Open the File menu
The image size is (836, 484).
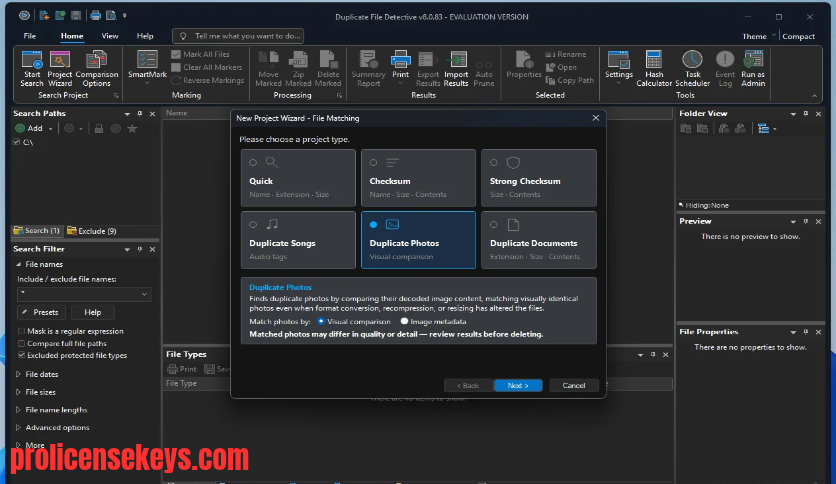[x=30, y=36]
